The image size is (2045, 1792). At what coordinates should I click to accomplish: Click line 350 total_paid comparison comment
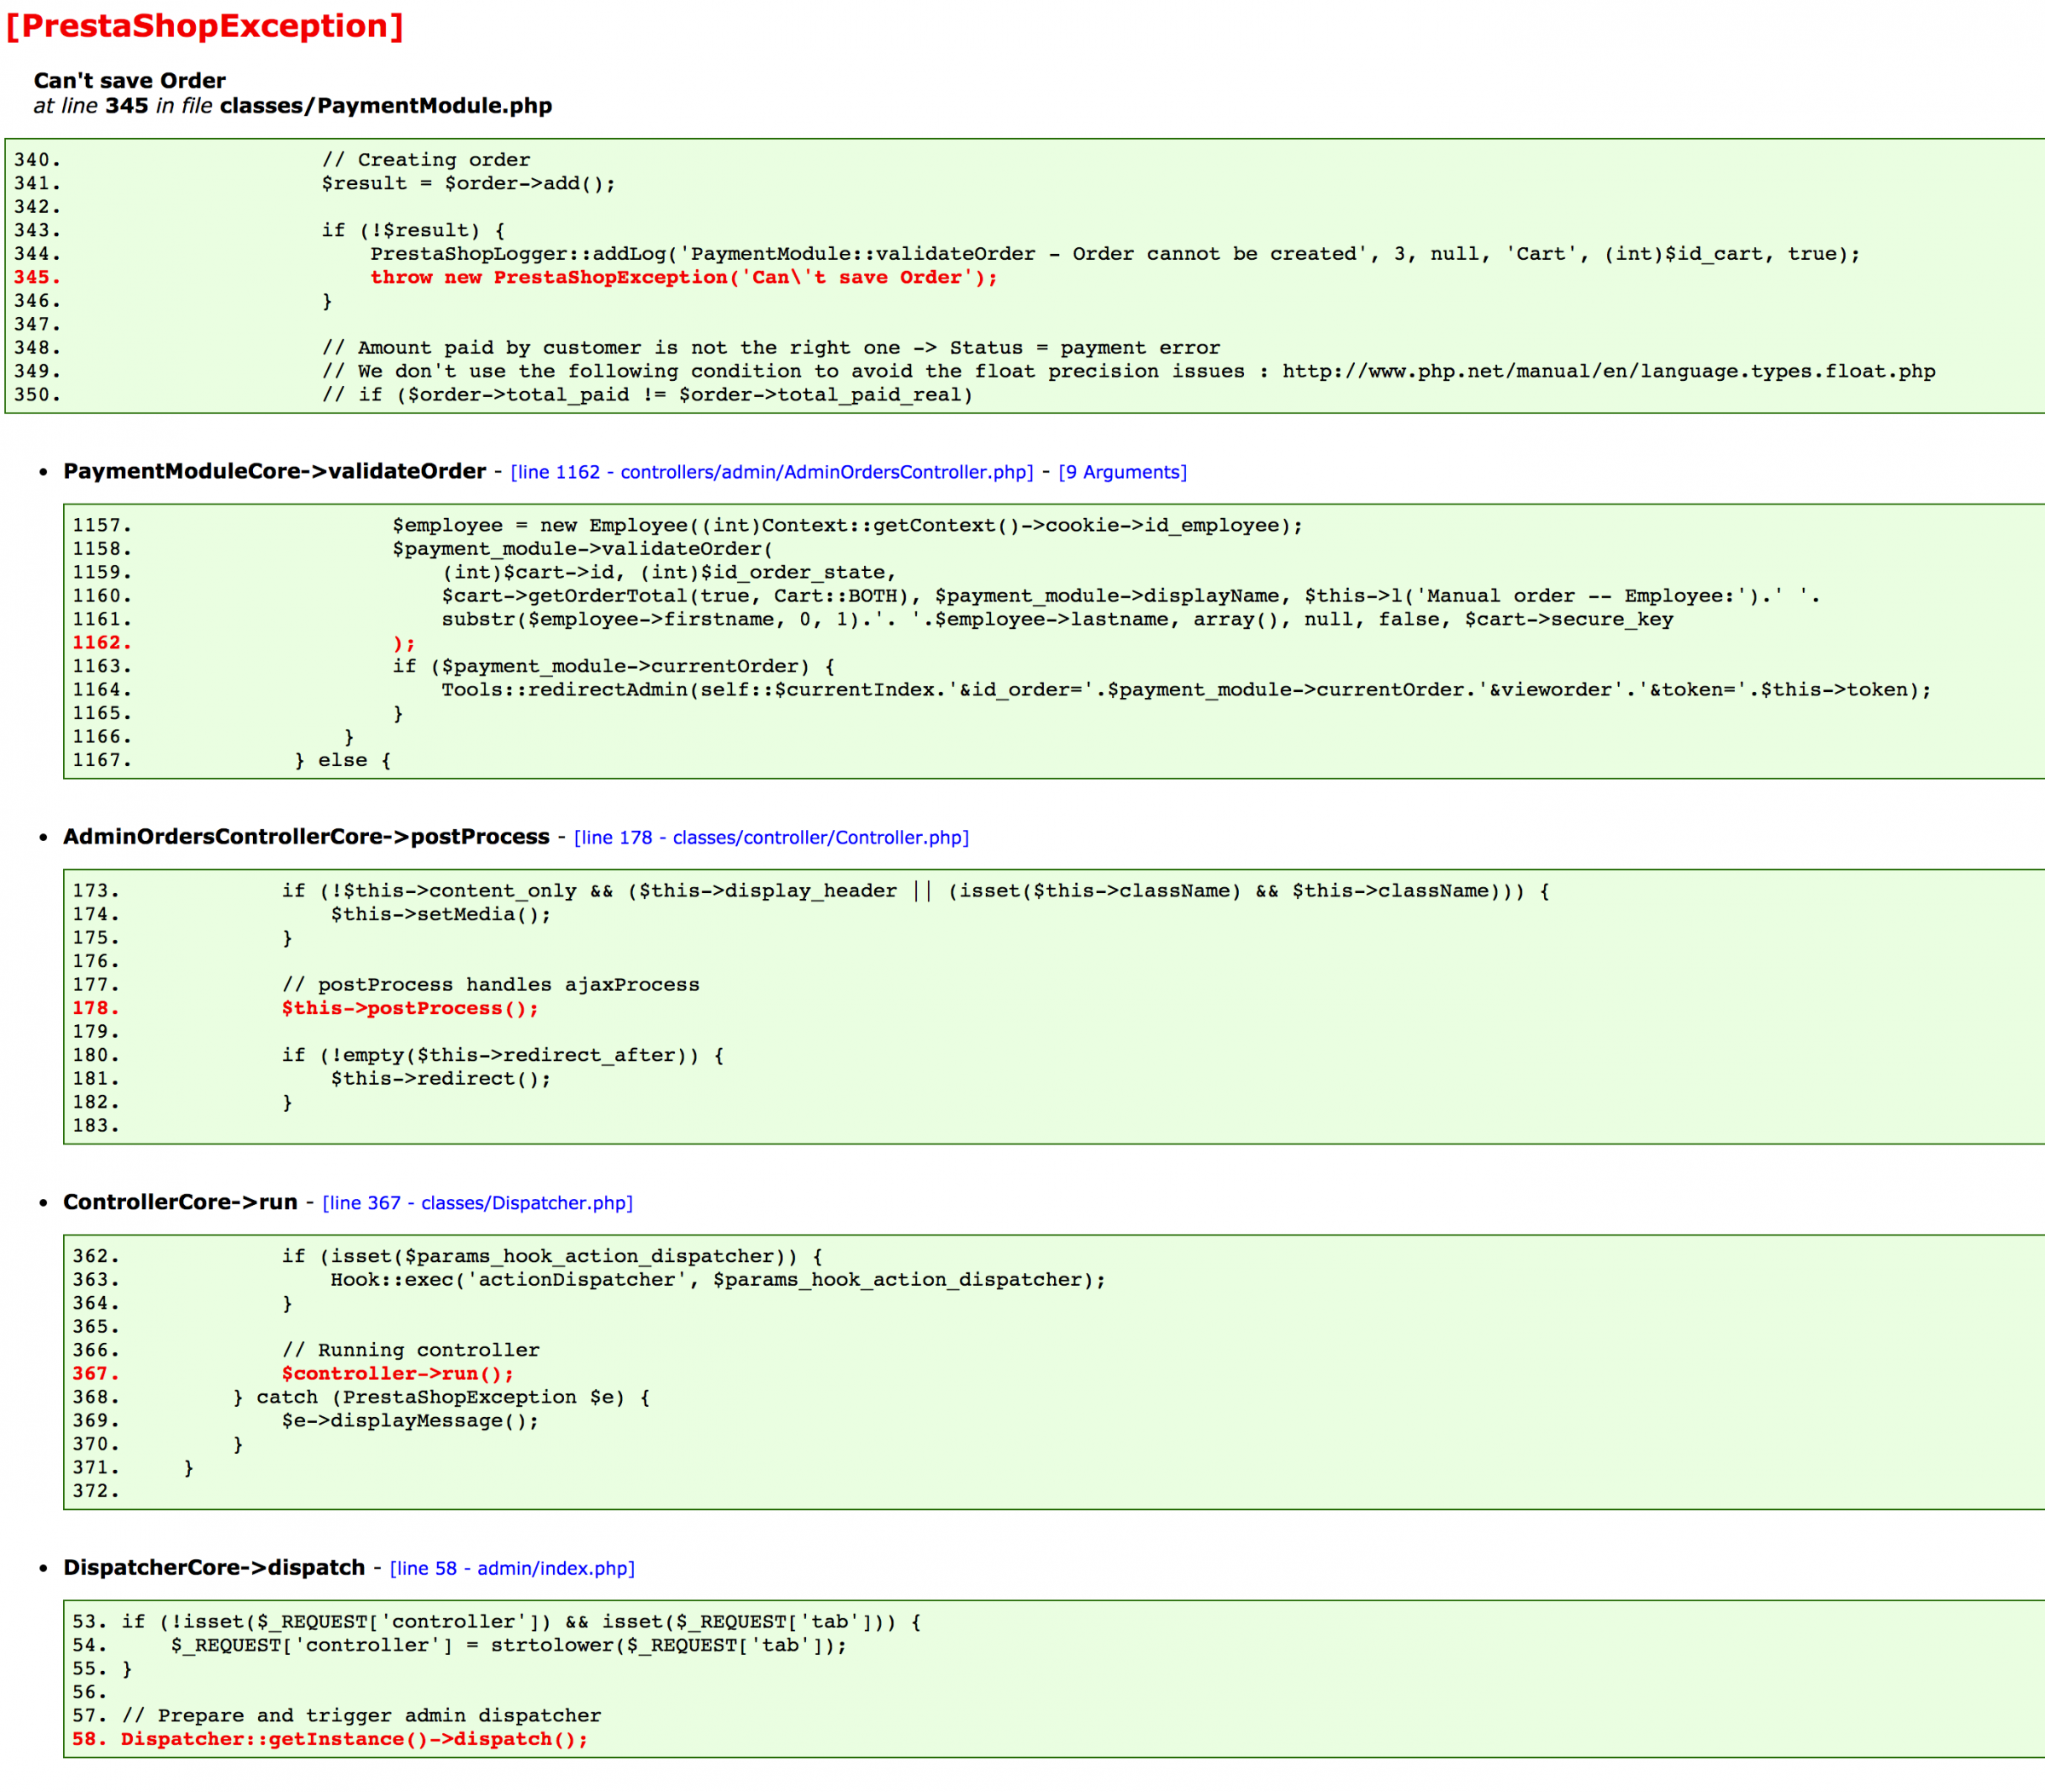click(x=647, y=395)
